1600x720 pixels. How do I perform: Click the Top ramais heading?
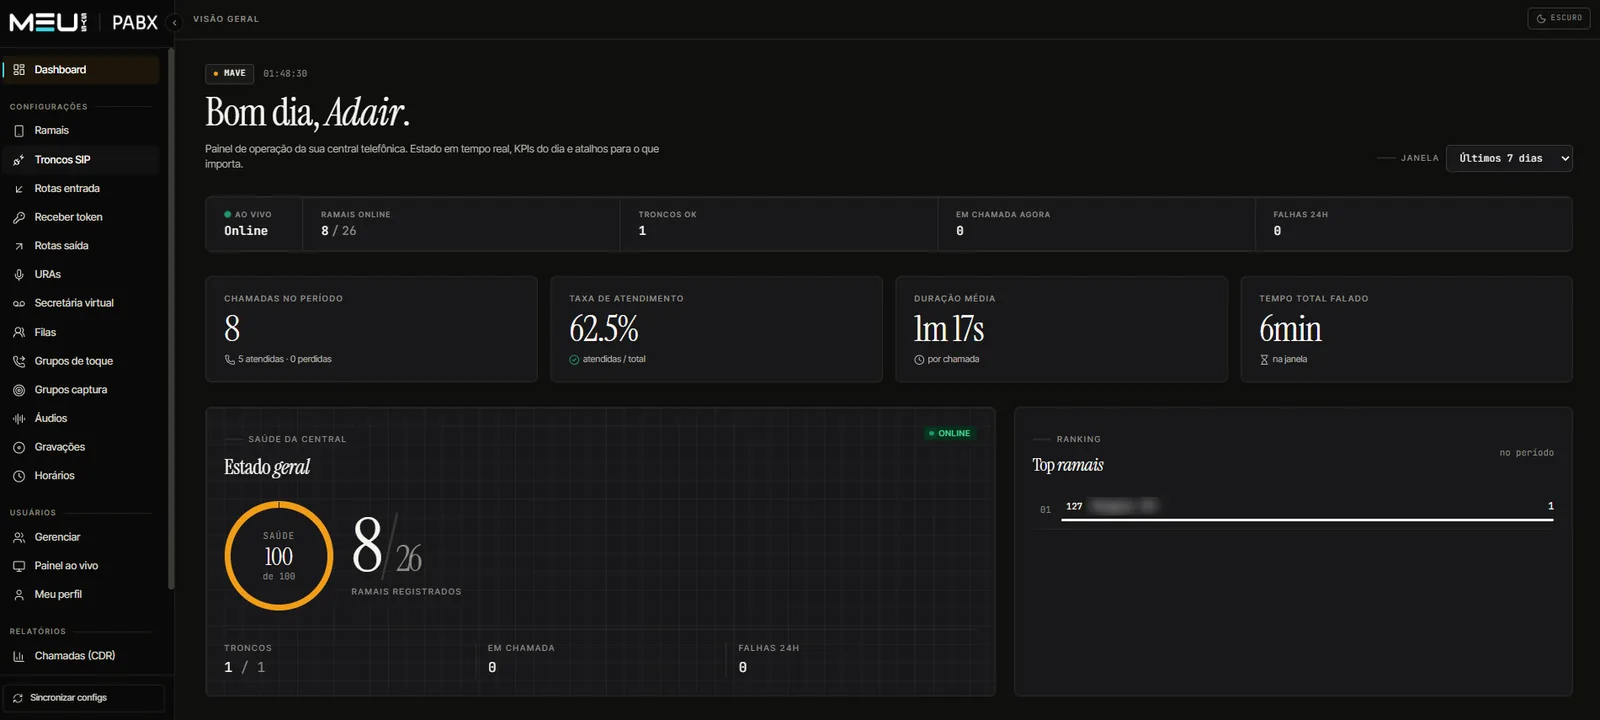(x=1068, y=465)
